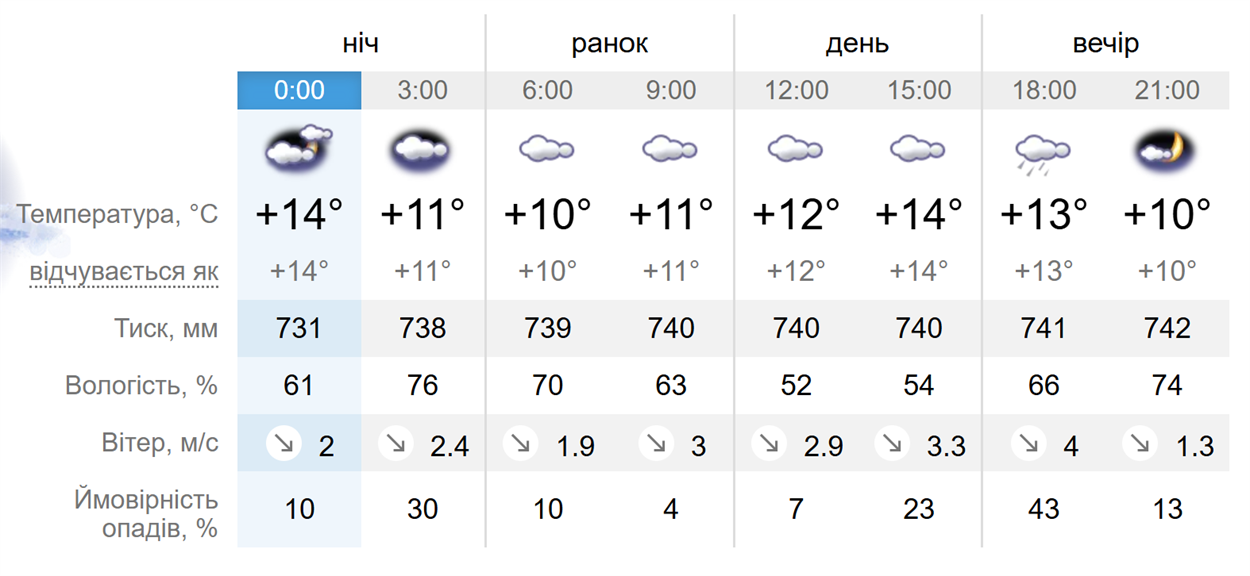Click the wind arrow beside 4 m/s
Viewport: 1250px width, 576px height.
pyautogui.click(x=1029, y=443)
